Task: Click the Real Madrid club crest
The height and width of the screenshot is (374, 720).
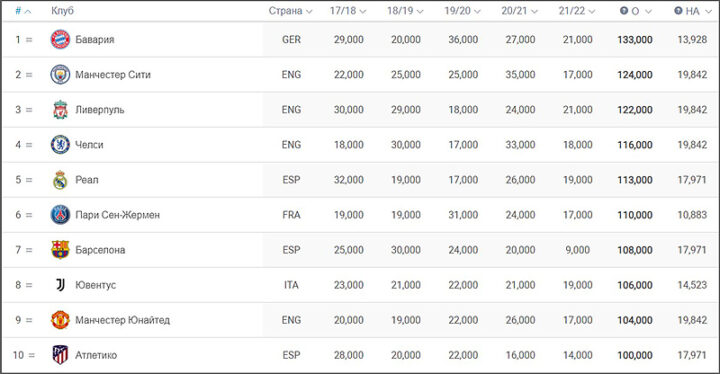Action: pos(60,180)
